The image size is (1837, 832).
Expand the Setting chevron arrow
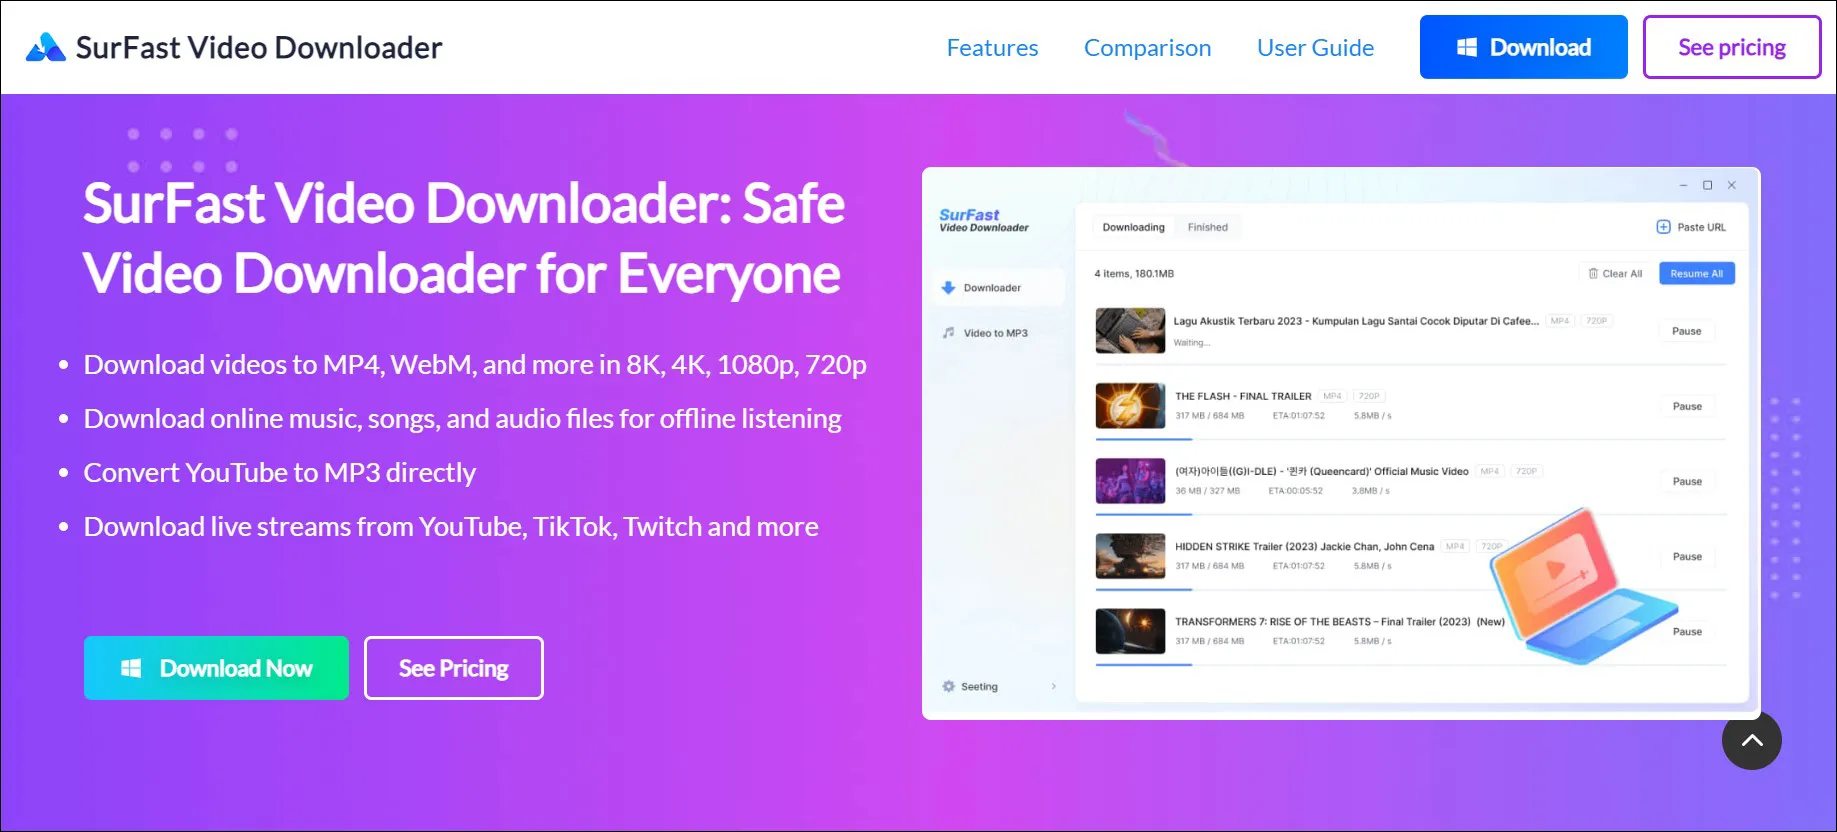tap(1053, 686)
